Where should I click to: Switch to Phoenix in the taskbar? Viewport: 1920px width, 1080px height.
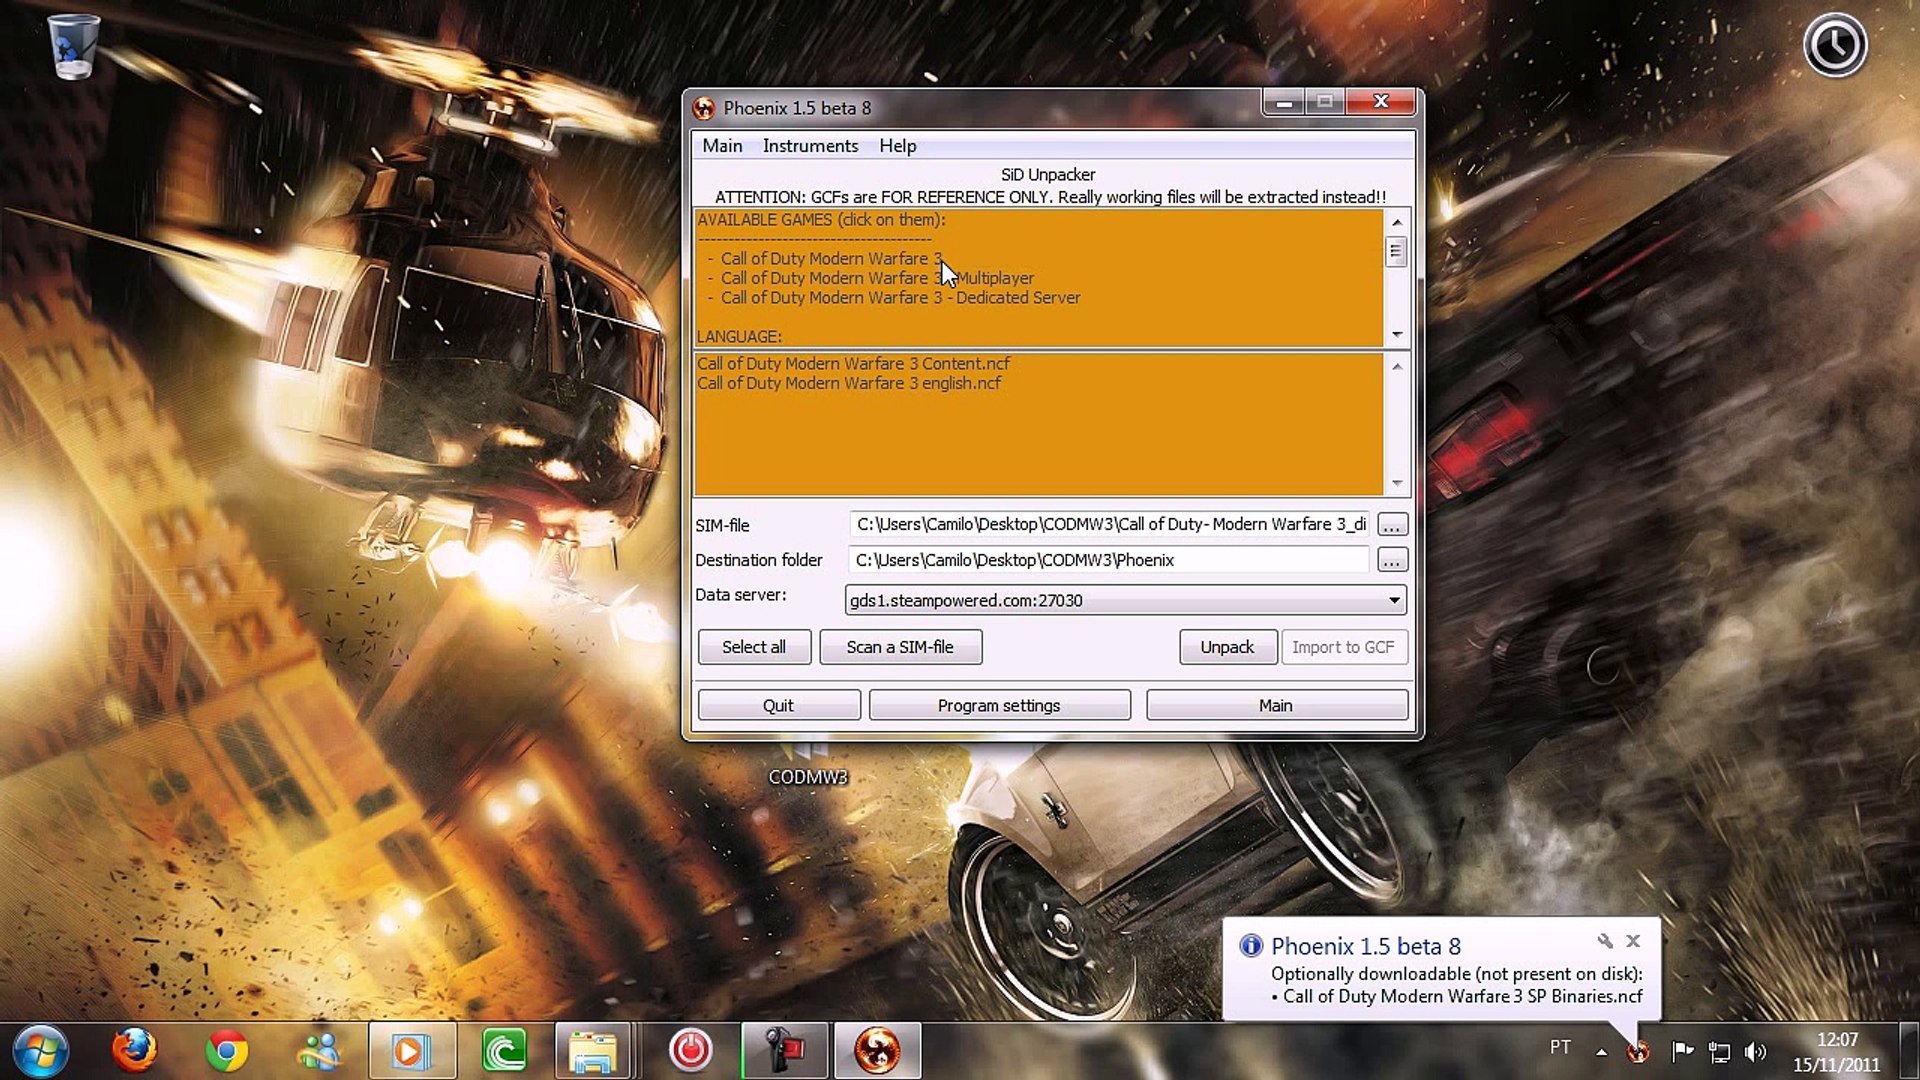[x=877, y=1051]
